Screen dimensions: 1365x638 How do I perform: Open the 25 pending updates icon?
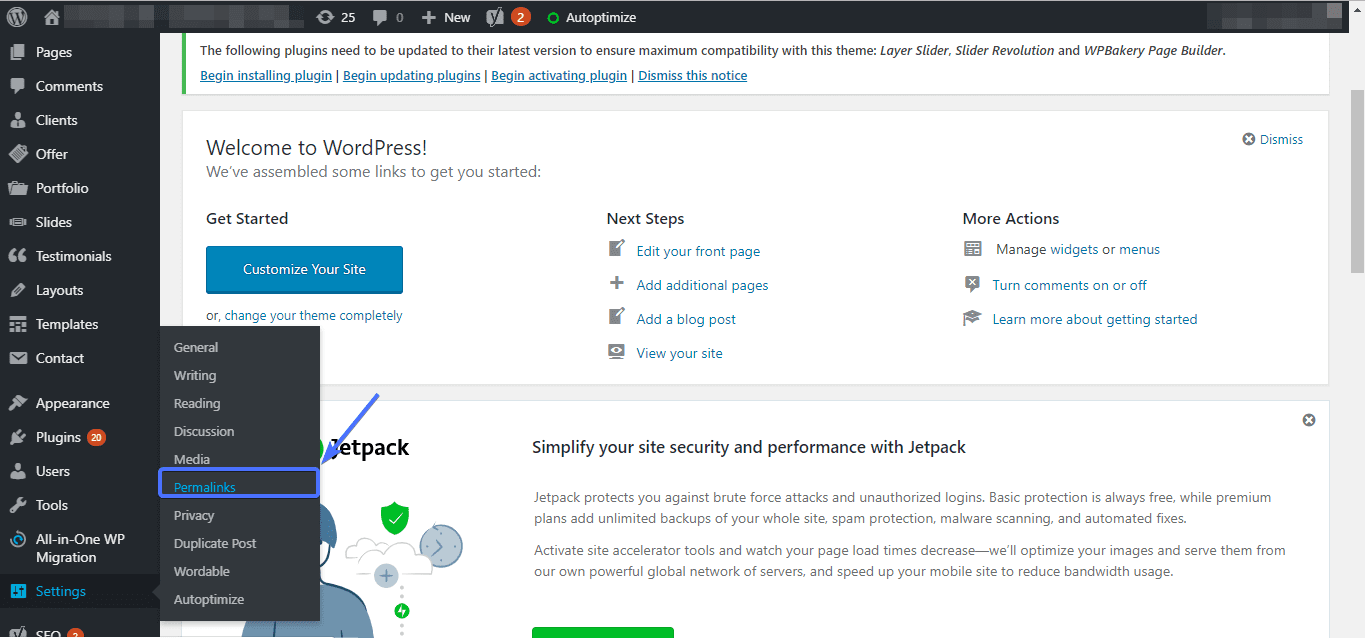pos(336,17)
